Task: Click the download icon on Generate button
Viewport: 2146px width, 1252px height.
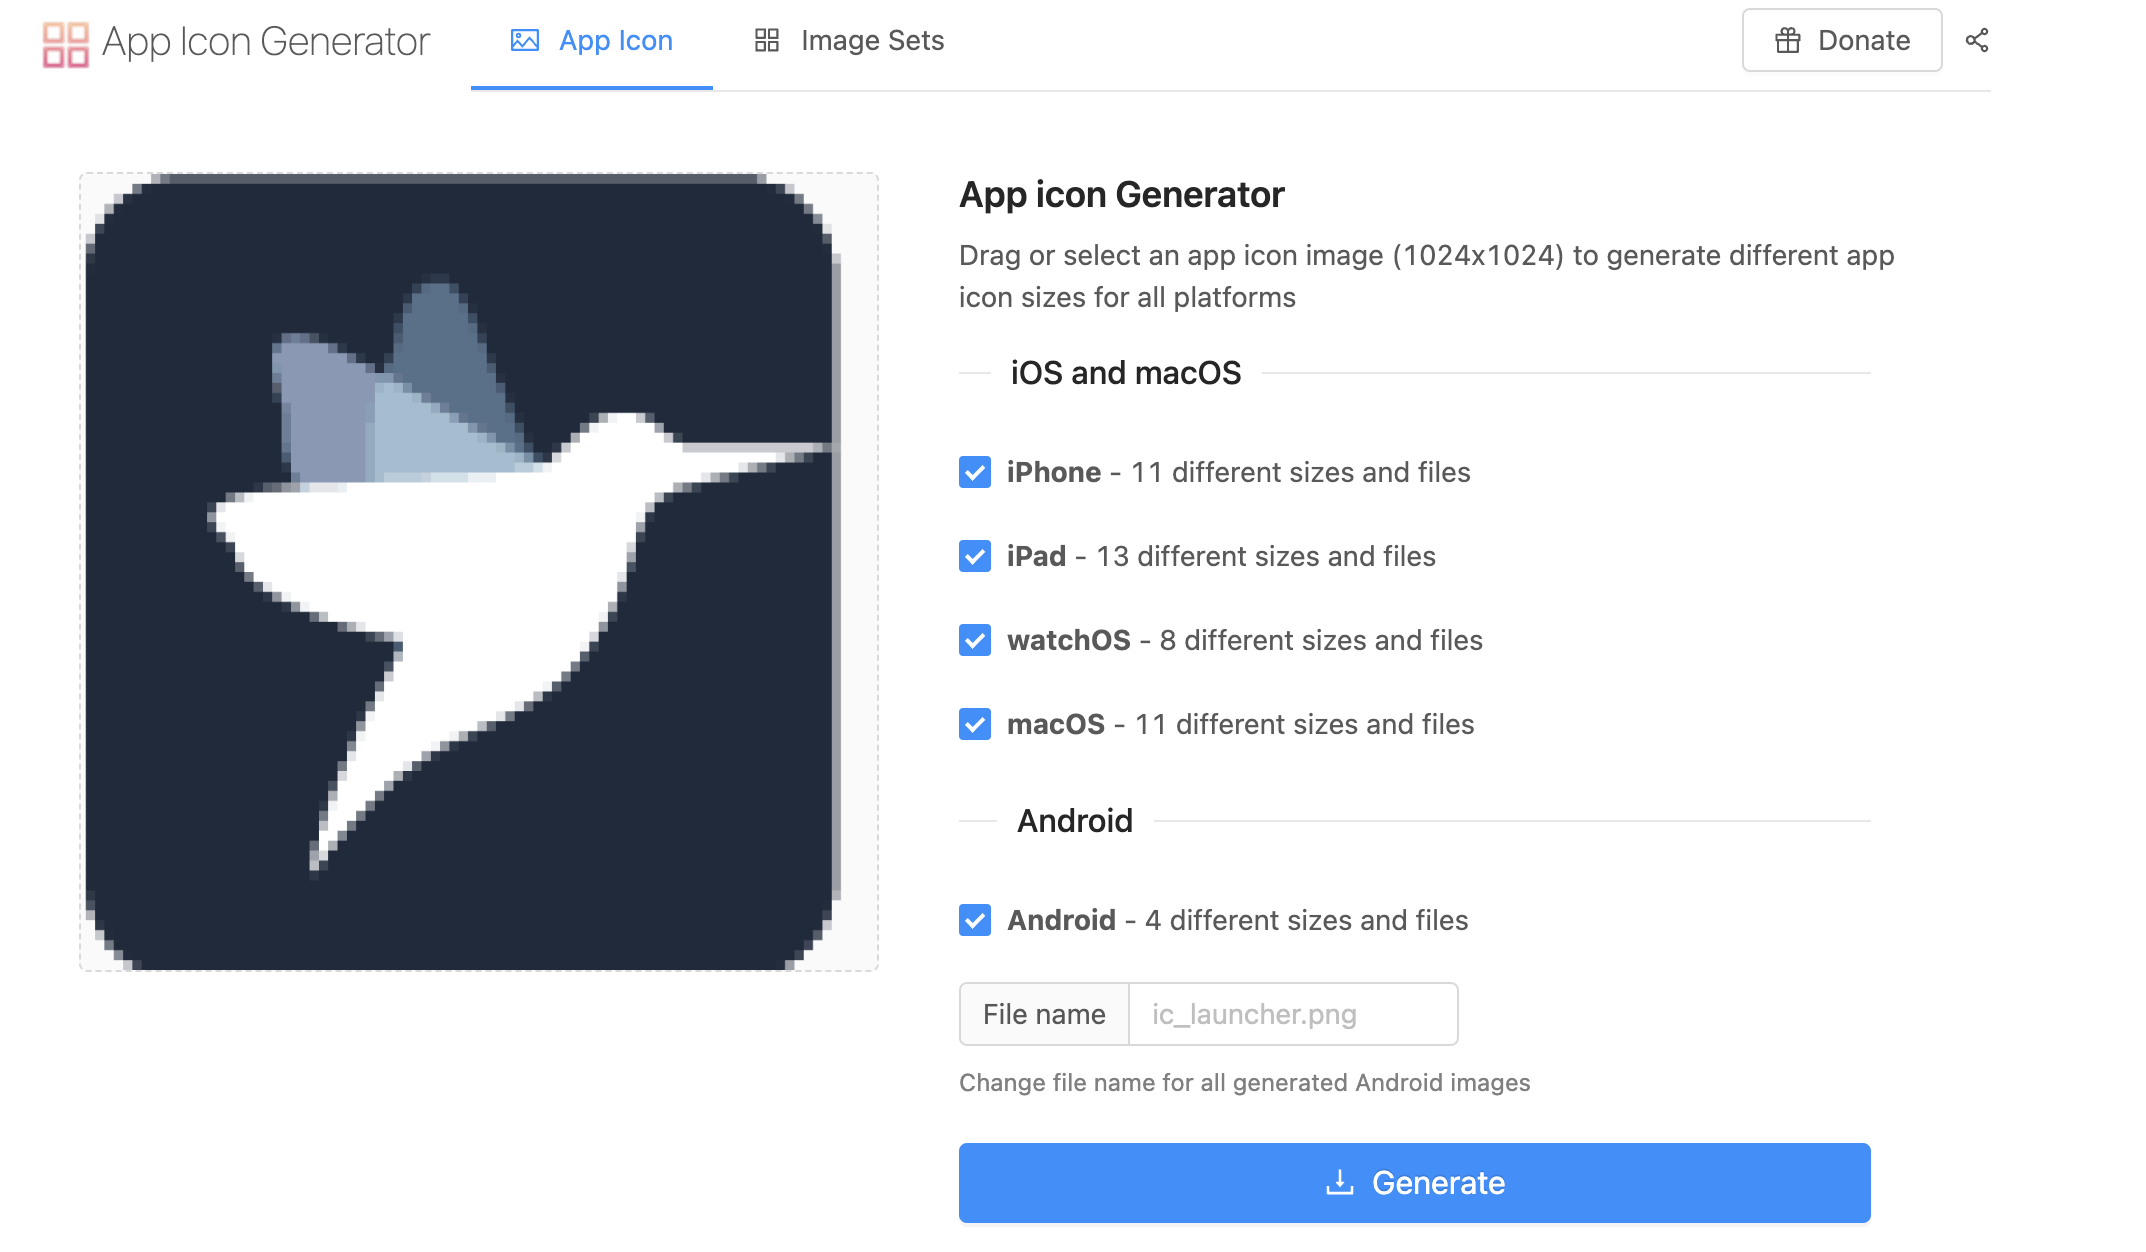Action: click(1340, 1182)
